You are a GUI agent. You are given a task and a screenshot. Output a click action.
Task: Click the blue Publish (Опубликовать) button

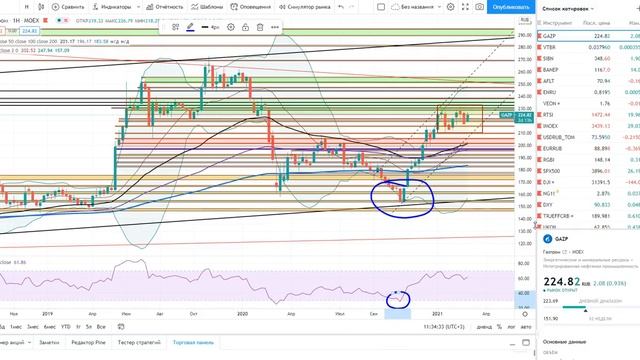[511, 7]
